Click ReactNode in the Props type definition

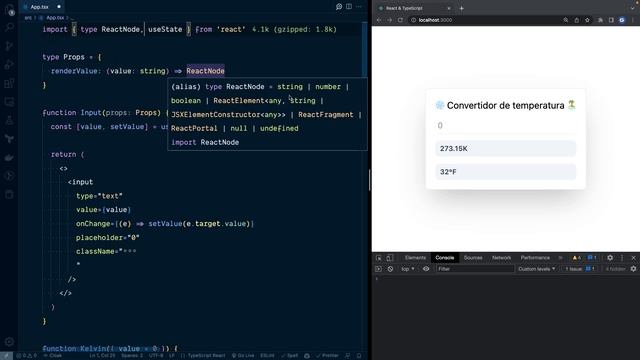tap(205, 71)
